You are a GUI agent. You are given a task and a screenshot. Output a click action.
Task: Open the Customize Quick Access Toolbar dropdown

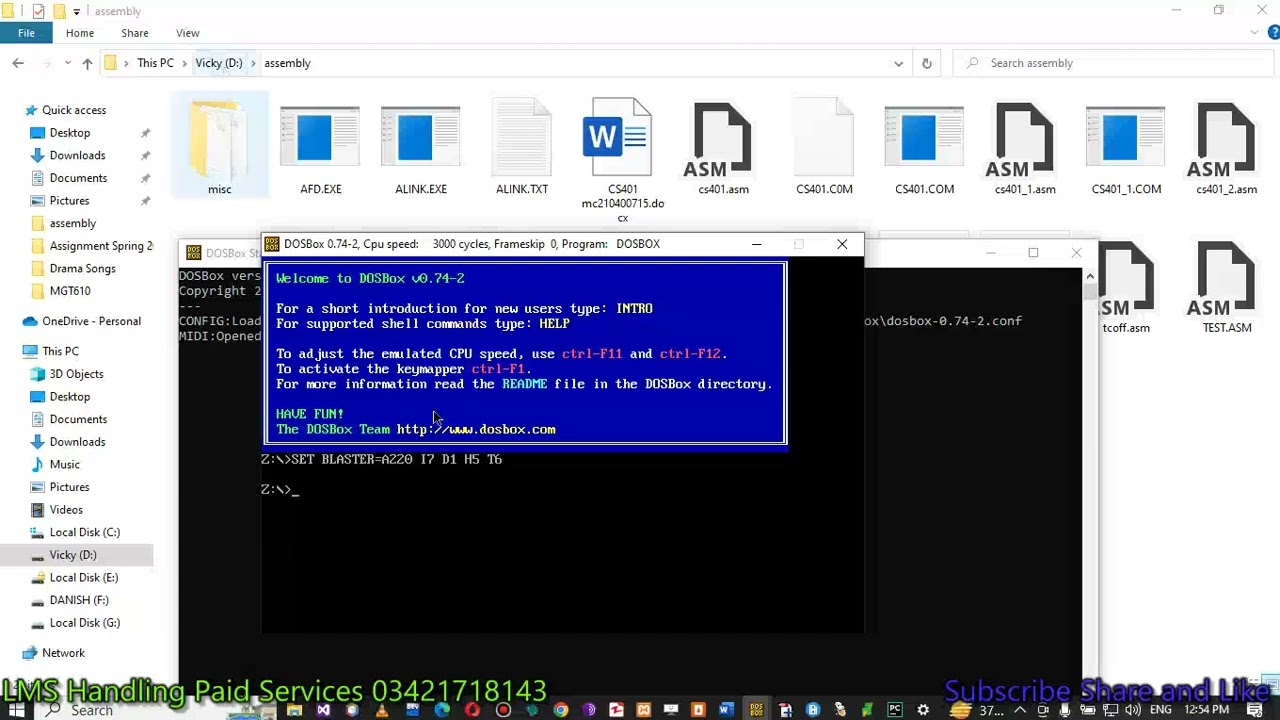77,11
